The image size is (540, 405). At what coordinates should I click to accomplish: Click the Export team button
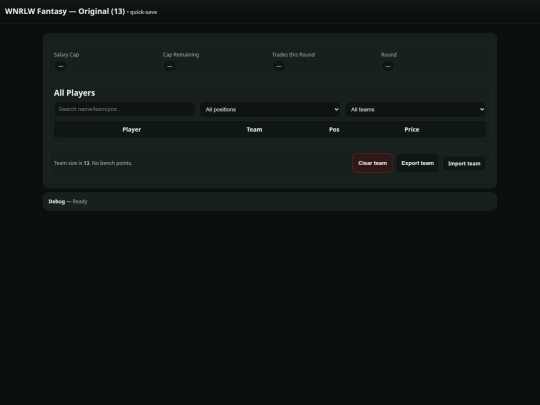417,163
